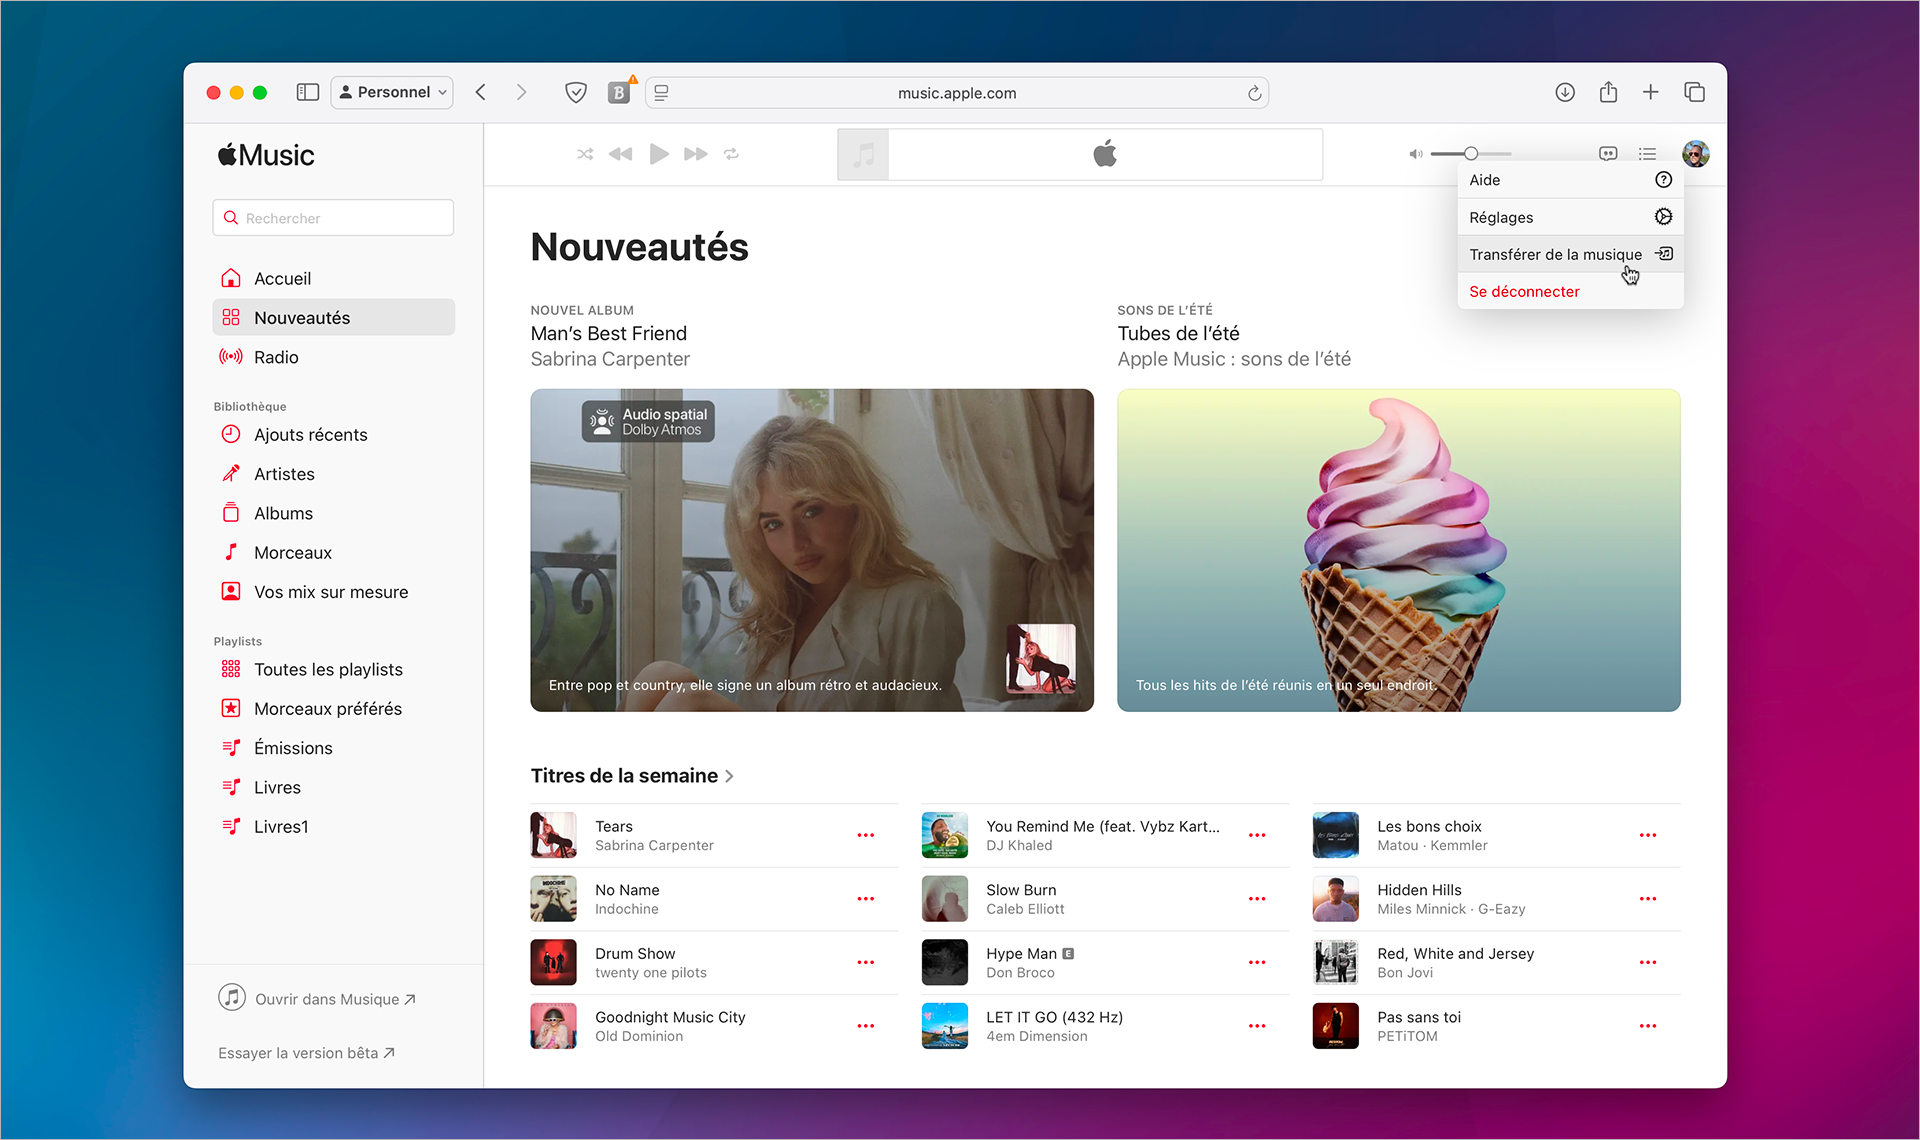Open more options for Slow Burn
Screen dimensions: 1920x1140
tap(1257, 899)
